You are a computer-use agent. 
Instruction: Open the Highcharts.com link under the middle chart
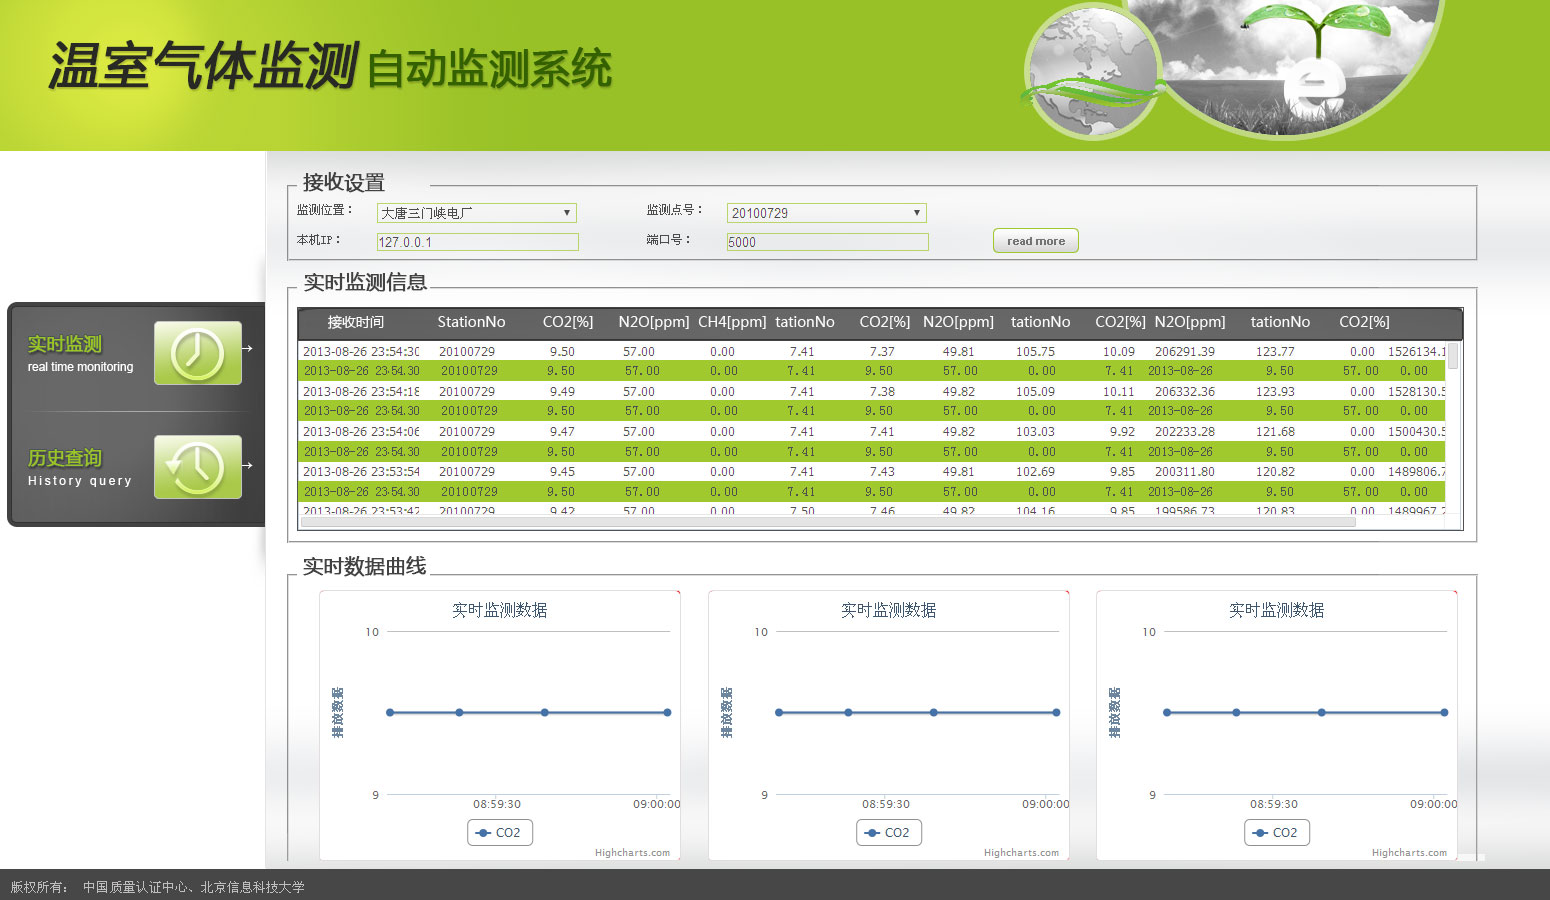(1021, 853)
